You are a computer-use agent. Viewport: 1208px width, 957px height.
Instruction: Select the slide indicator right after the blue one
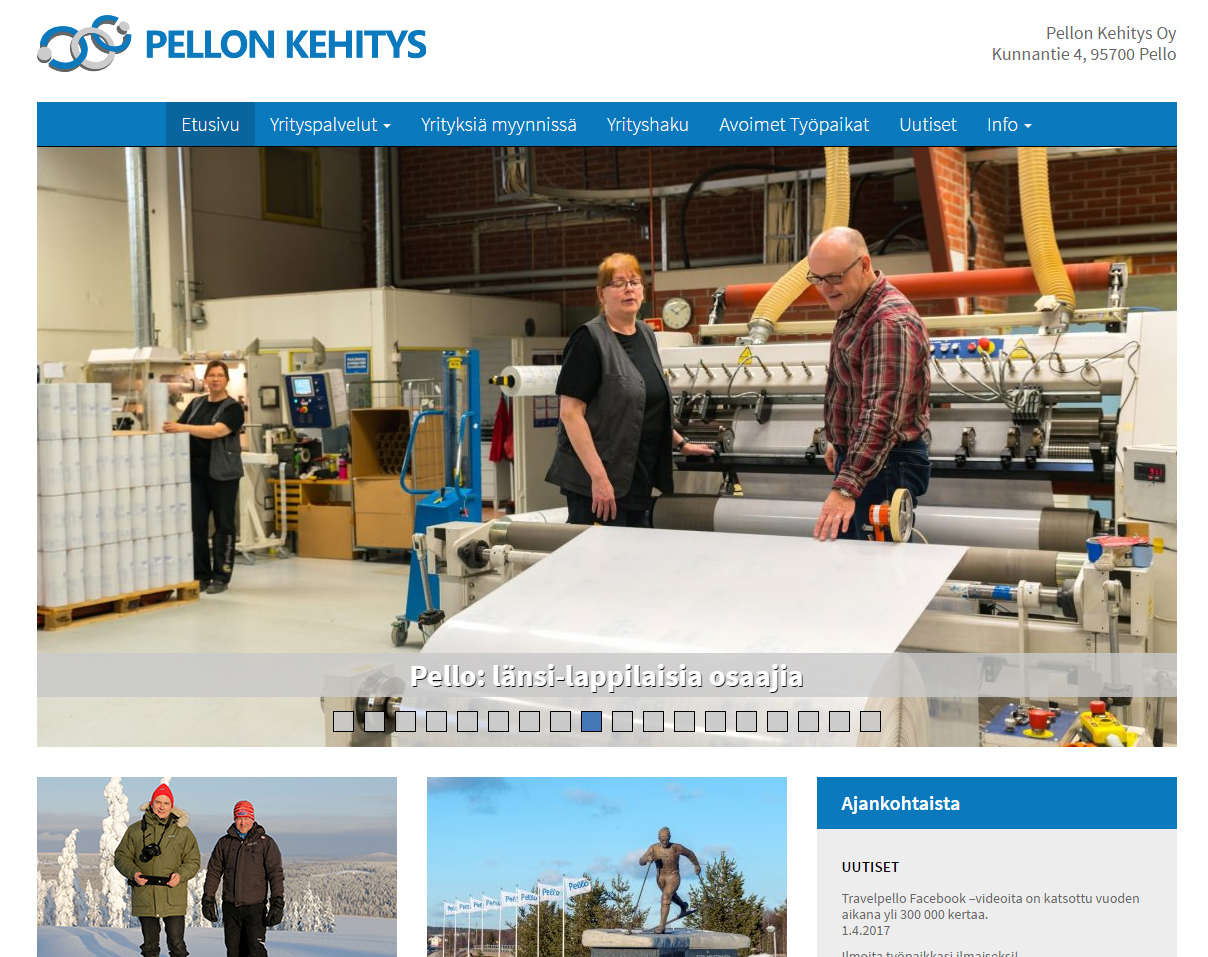(622, 721)
